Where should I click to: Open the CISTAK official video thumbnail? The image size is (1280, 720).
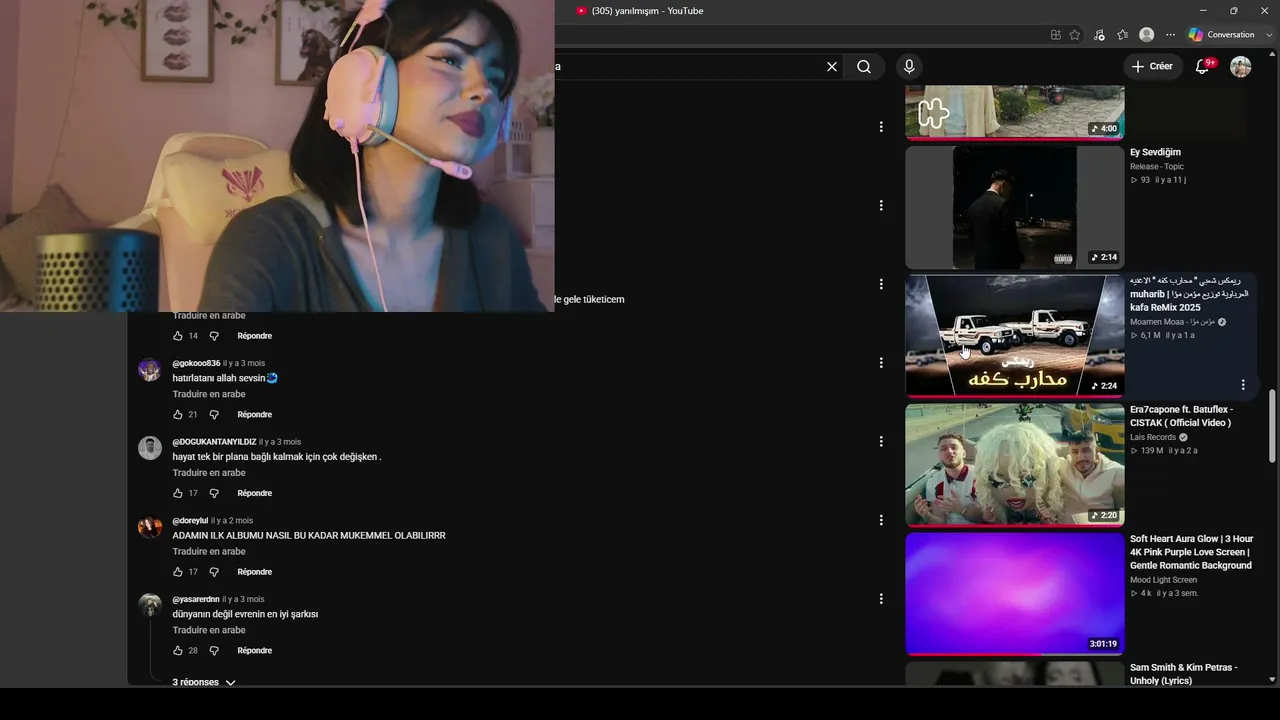pos(1015,465)
